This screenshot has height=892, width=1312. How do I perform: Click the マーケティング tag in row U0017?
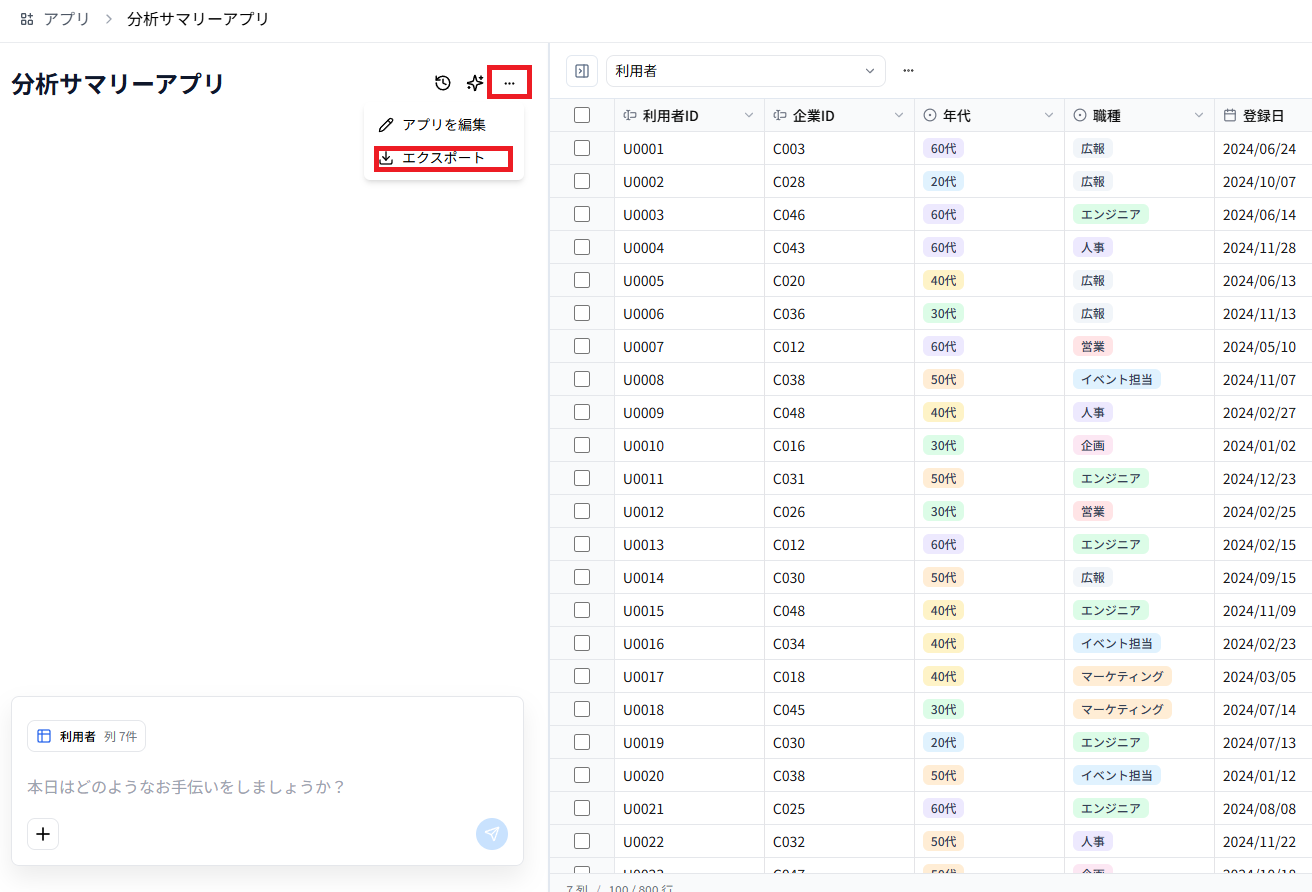coord(1122,676)
